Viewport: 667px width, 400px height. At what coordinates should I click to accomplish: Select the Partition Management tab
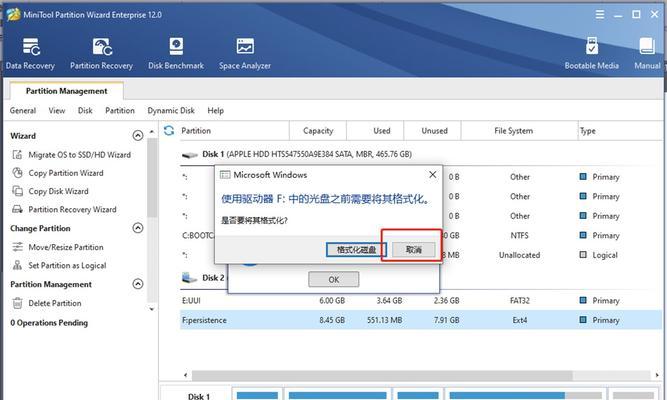click(66, 91)
